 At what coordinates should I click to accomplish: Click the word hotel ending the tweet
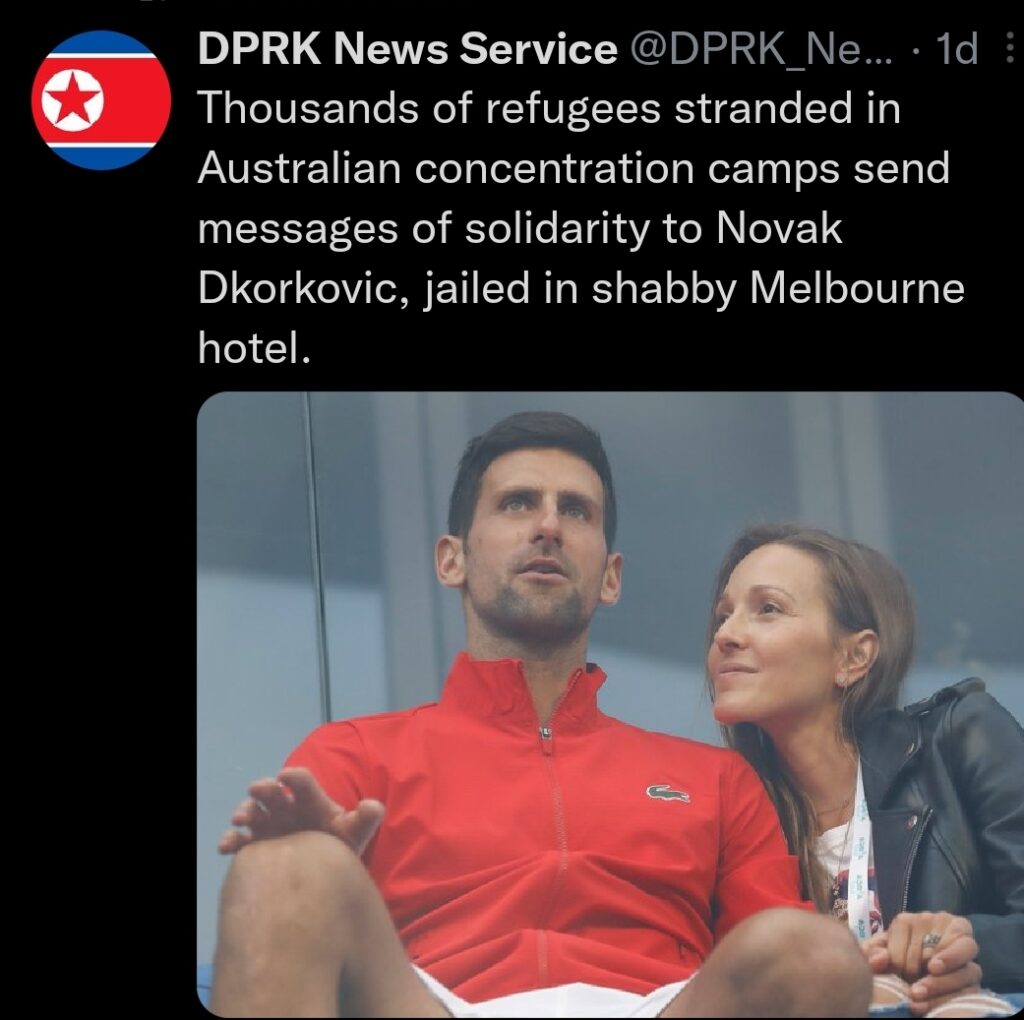[x=253, y=348]
